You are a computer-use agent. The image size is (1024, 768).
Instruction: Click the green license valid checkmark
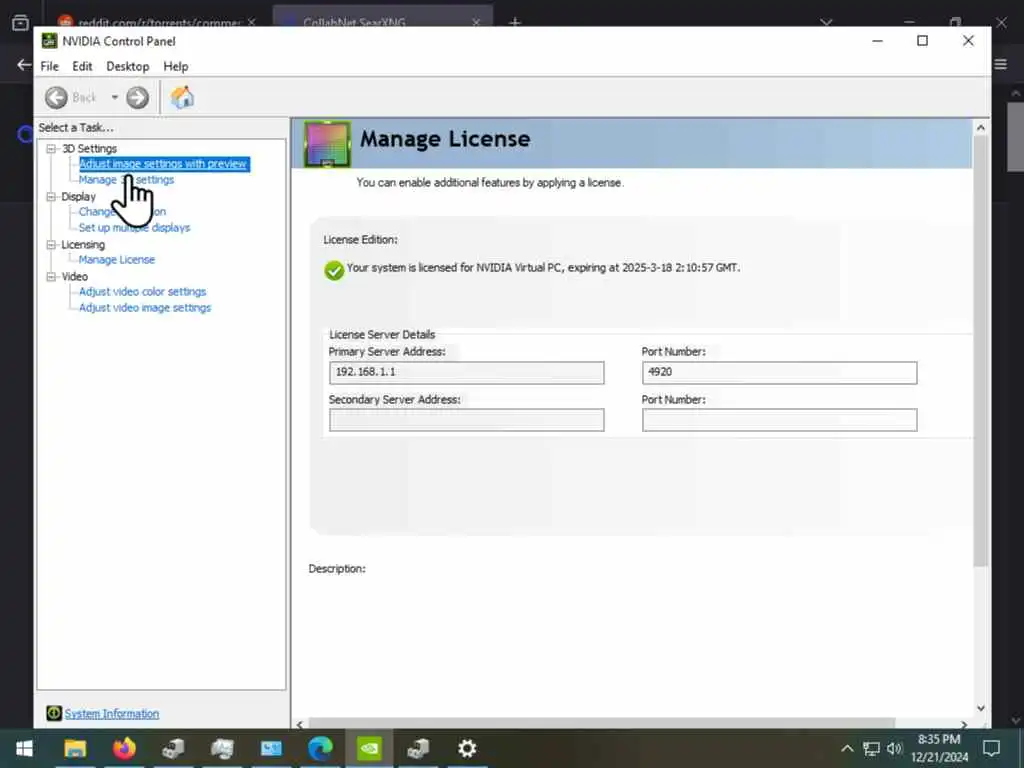pyautogui.click(x=334, y=270)
